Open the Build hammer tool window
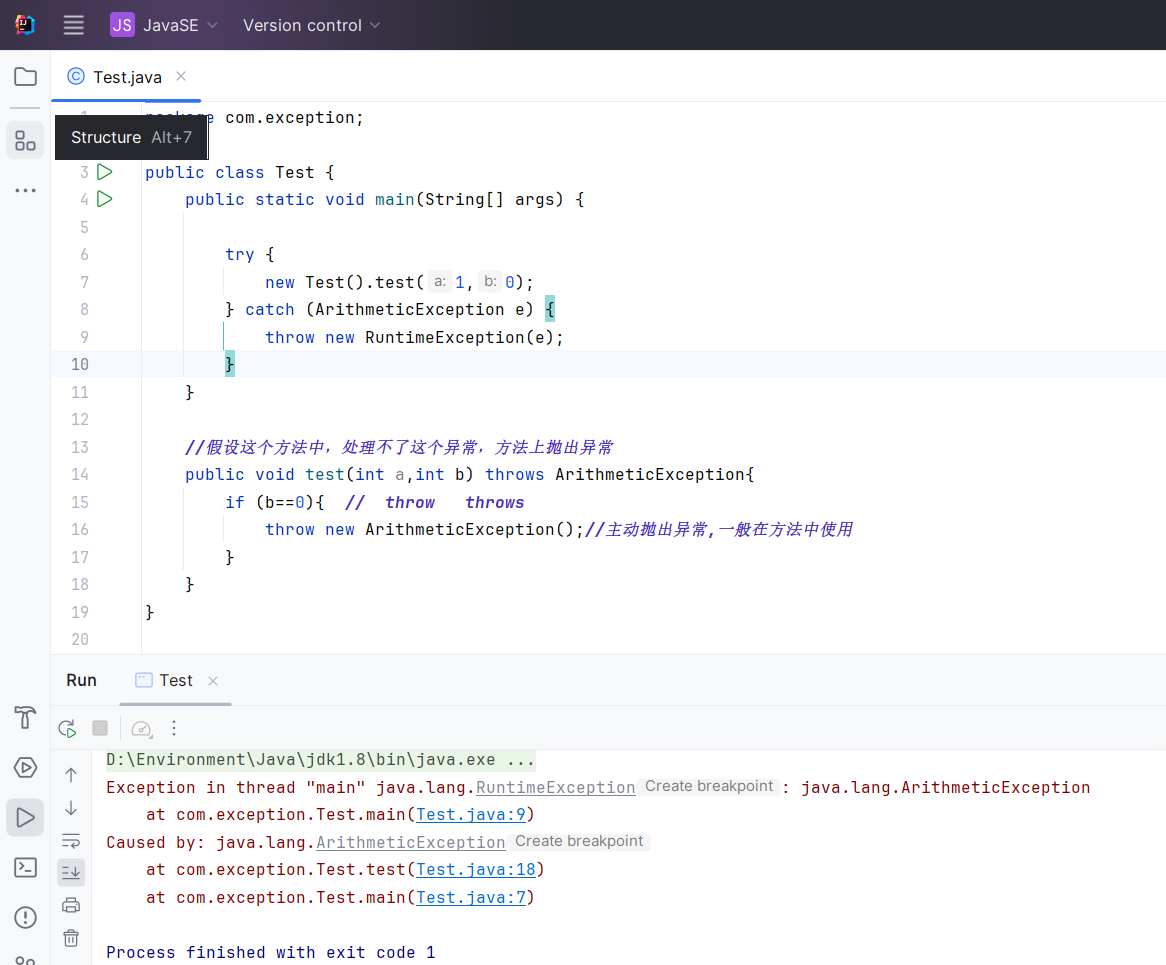 click(x=25, y=717)
